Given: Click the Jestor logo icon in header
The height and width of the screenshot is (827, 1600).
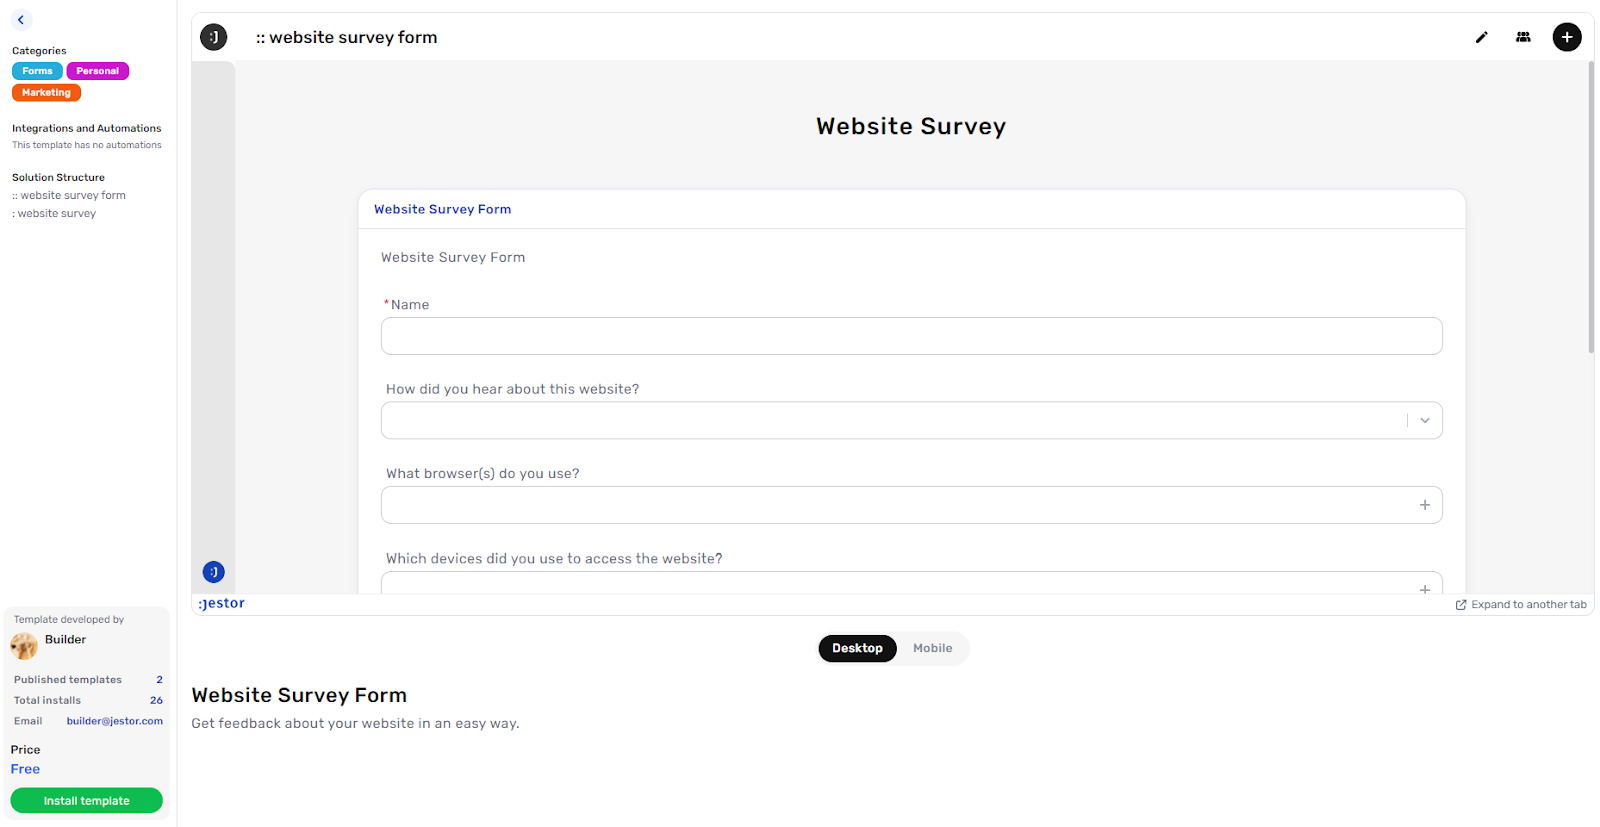Looking at the screenshot, I should click(x=214, y=37).
